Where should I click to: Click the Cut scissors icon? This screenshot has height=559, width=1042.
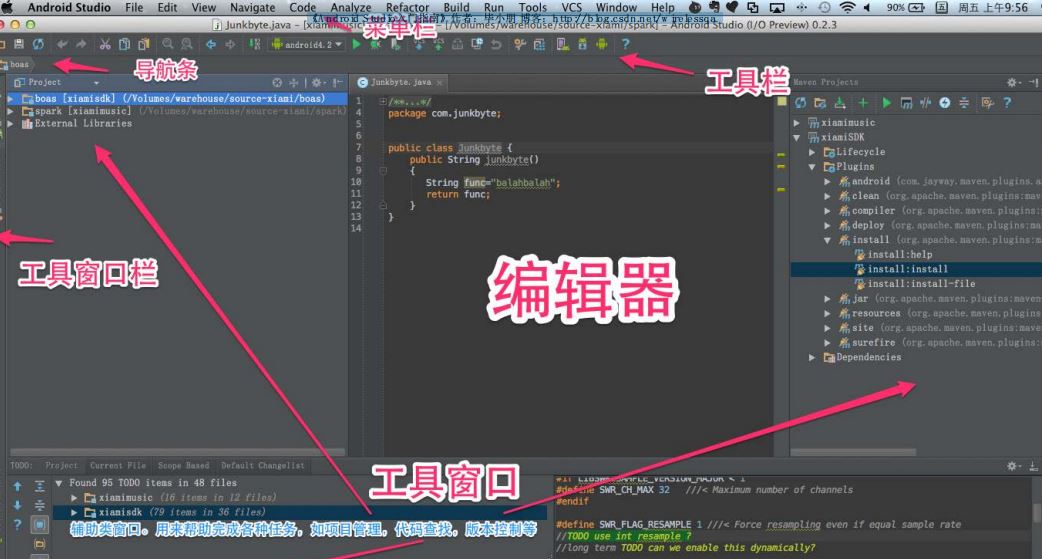[x=105, y=45]
